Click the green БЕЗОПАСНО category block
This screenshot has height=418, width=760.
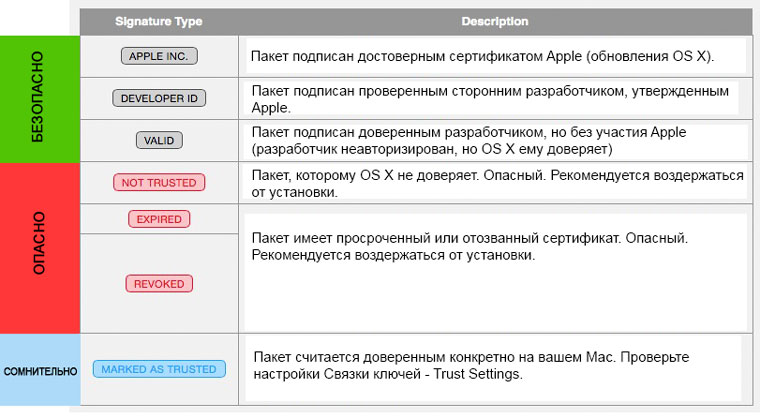pos(40,96)
